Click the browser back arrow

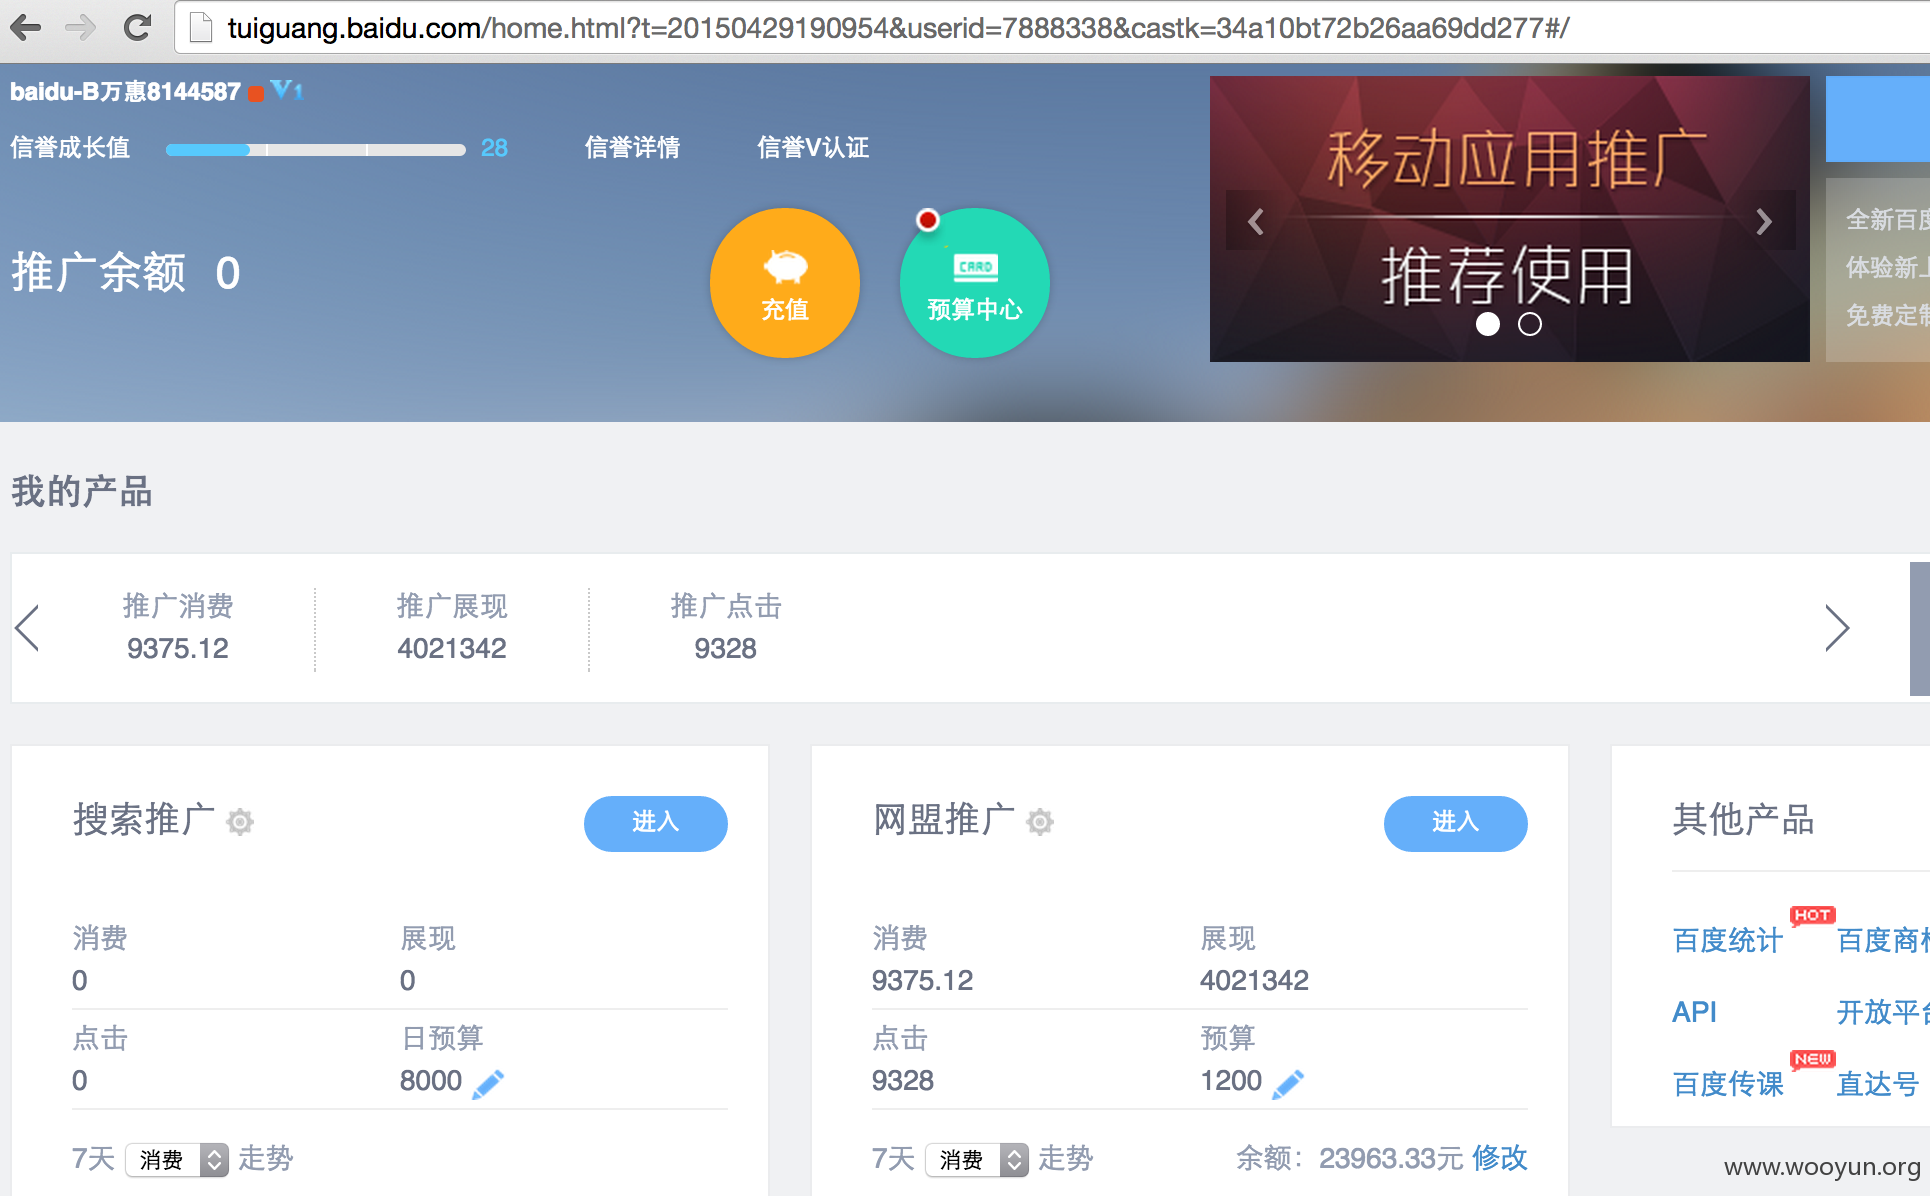click(x=25, y=27)
